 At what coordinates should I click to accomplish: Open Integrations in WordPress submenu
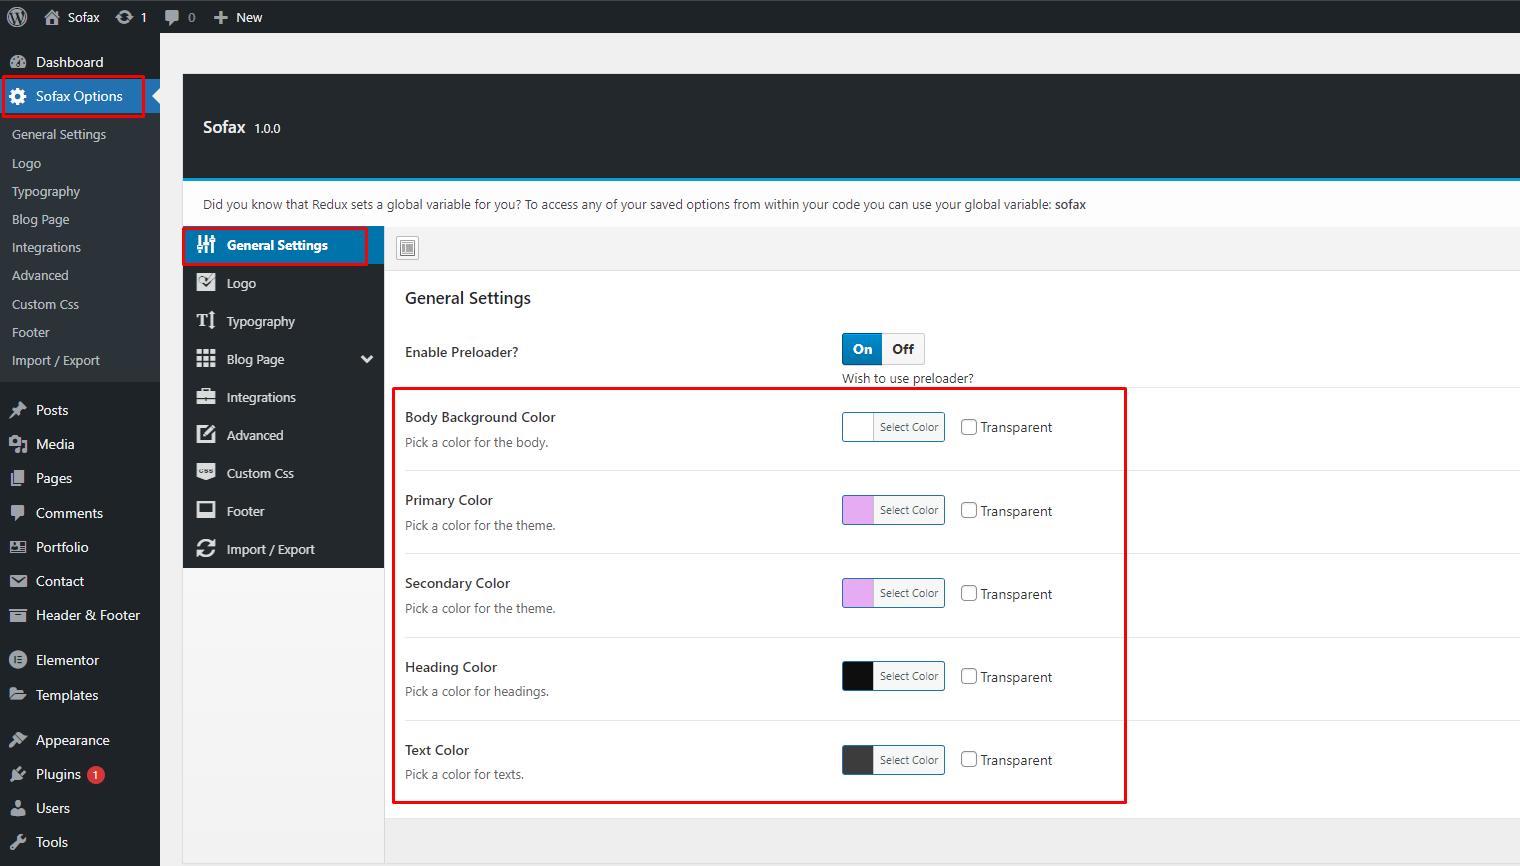[46, 248]
